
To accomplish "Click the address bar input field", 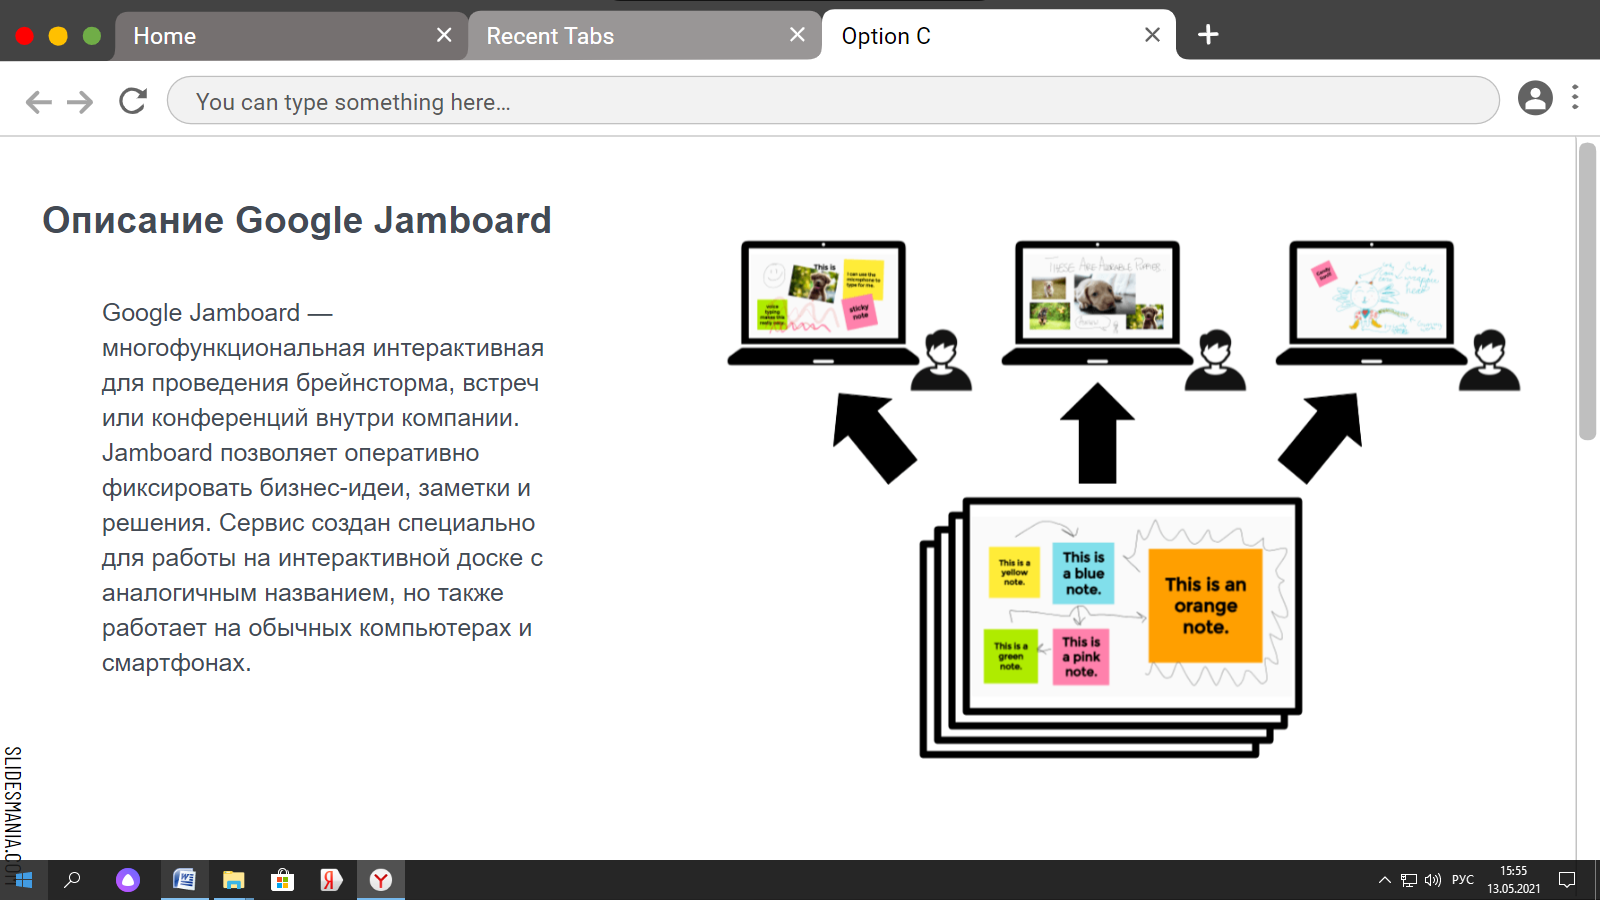I will pos(832,101).
